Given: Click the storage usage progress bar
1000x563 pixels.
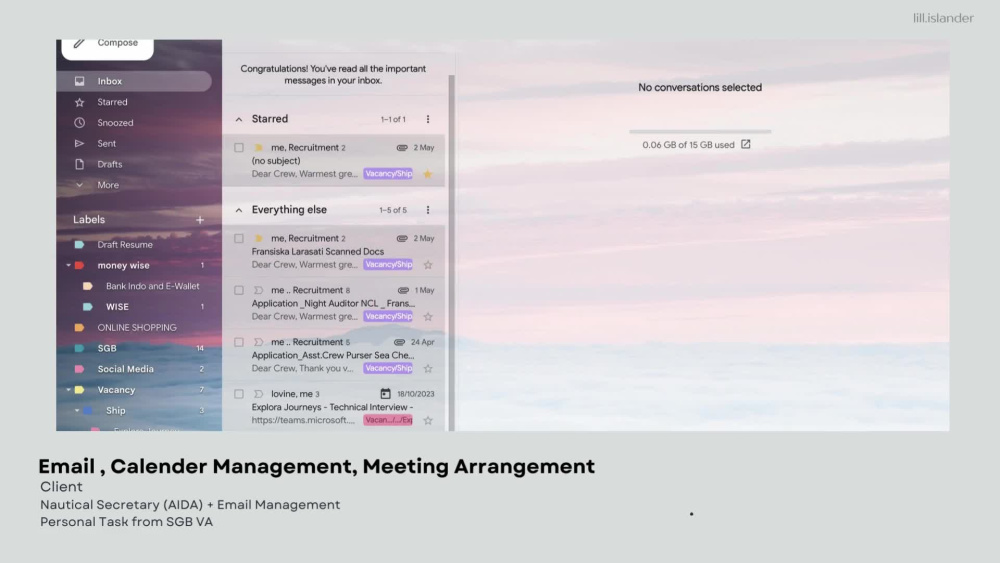Looking at the screenshot, I should pyautogui.click(x=700, y=131).
